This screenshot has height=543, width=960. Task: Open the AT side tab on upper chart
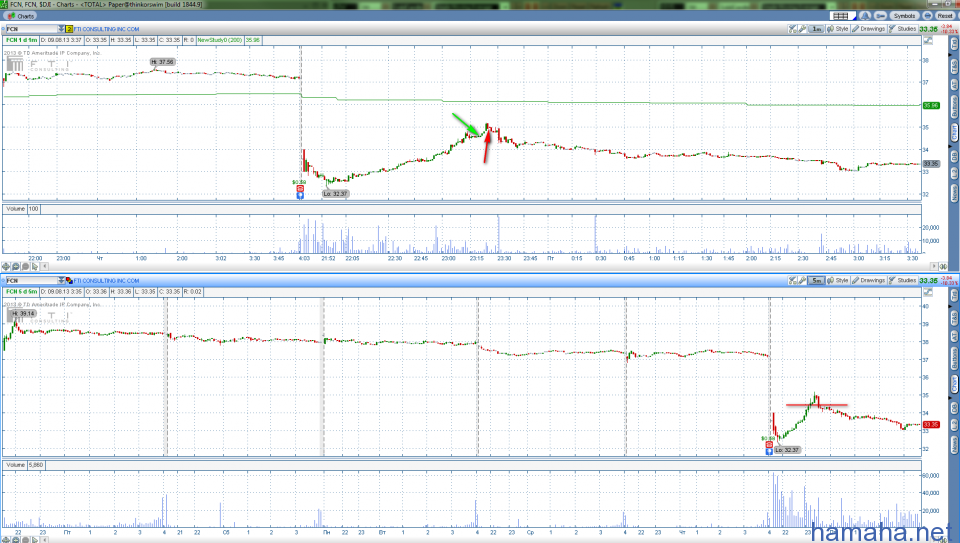pos(954,84)
